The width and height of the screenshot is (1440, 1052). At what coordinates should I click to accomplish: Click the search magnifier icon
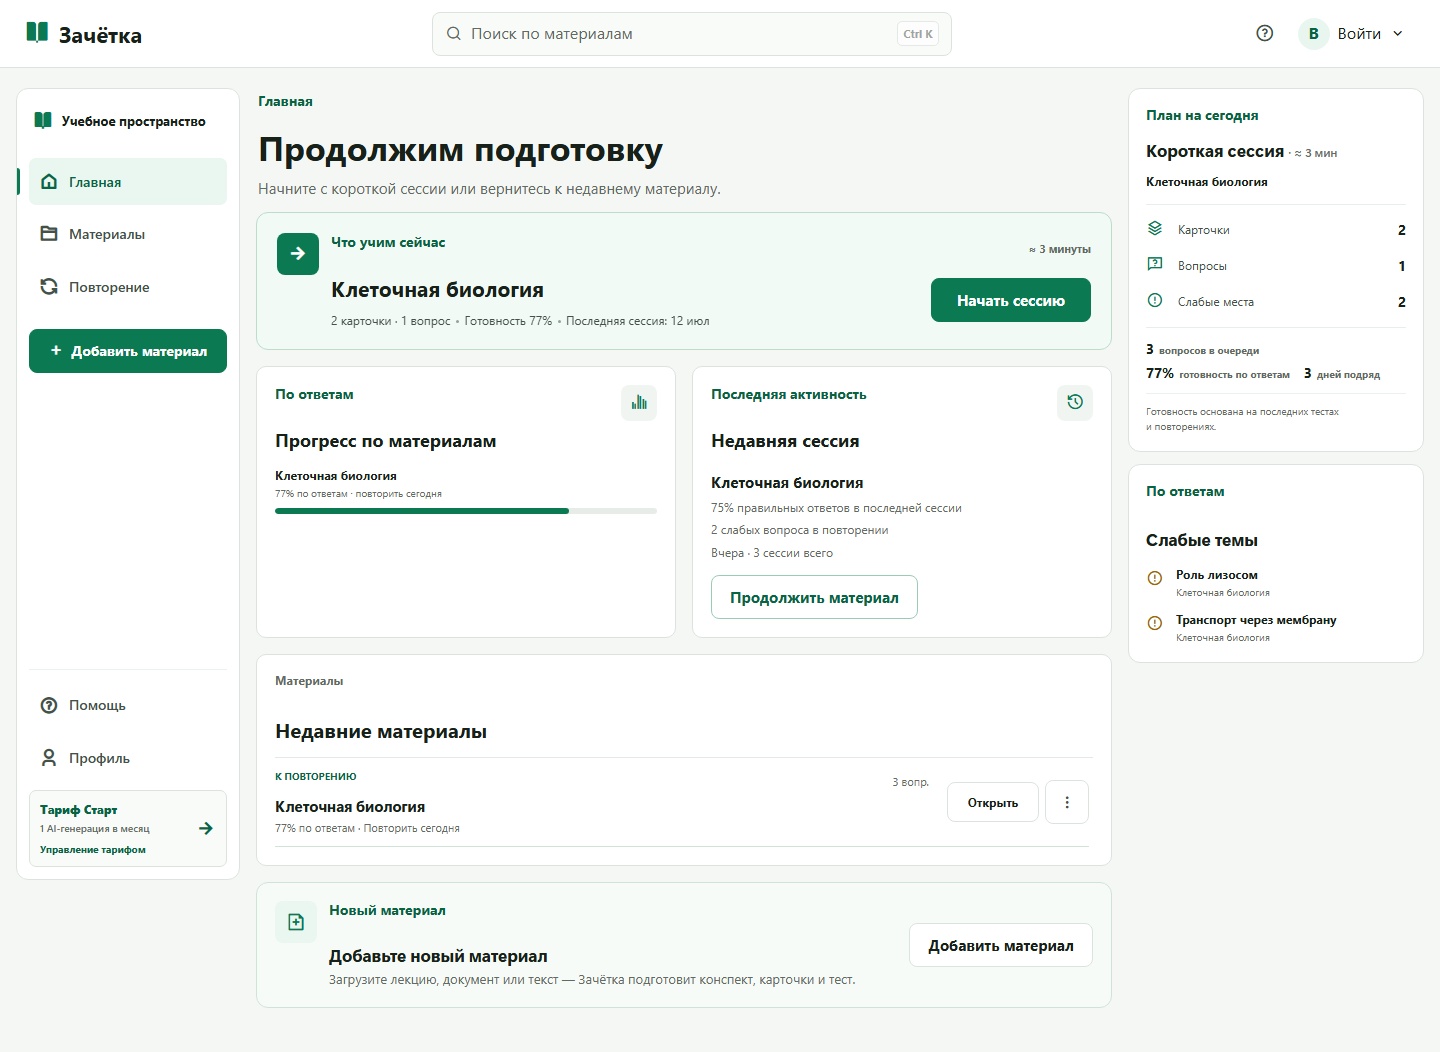454,34
